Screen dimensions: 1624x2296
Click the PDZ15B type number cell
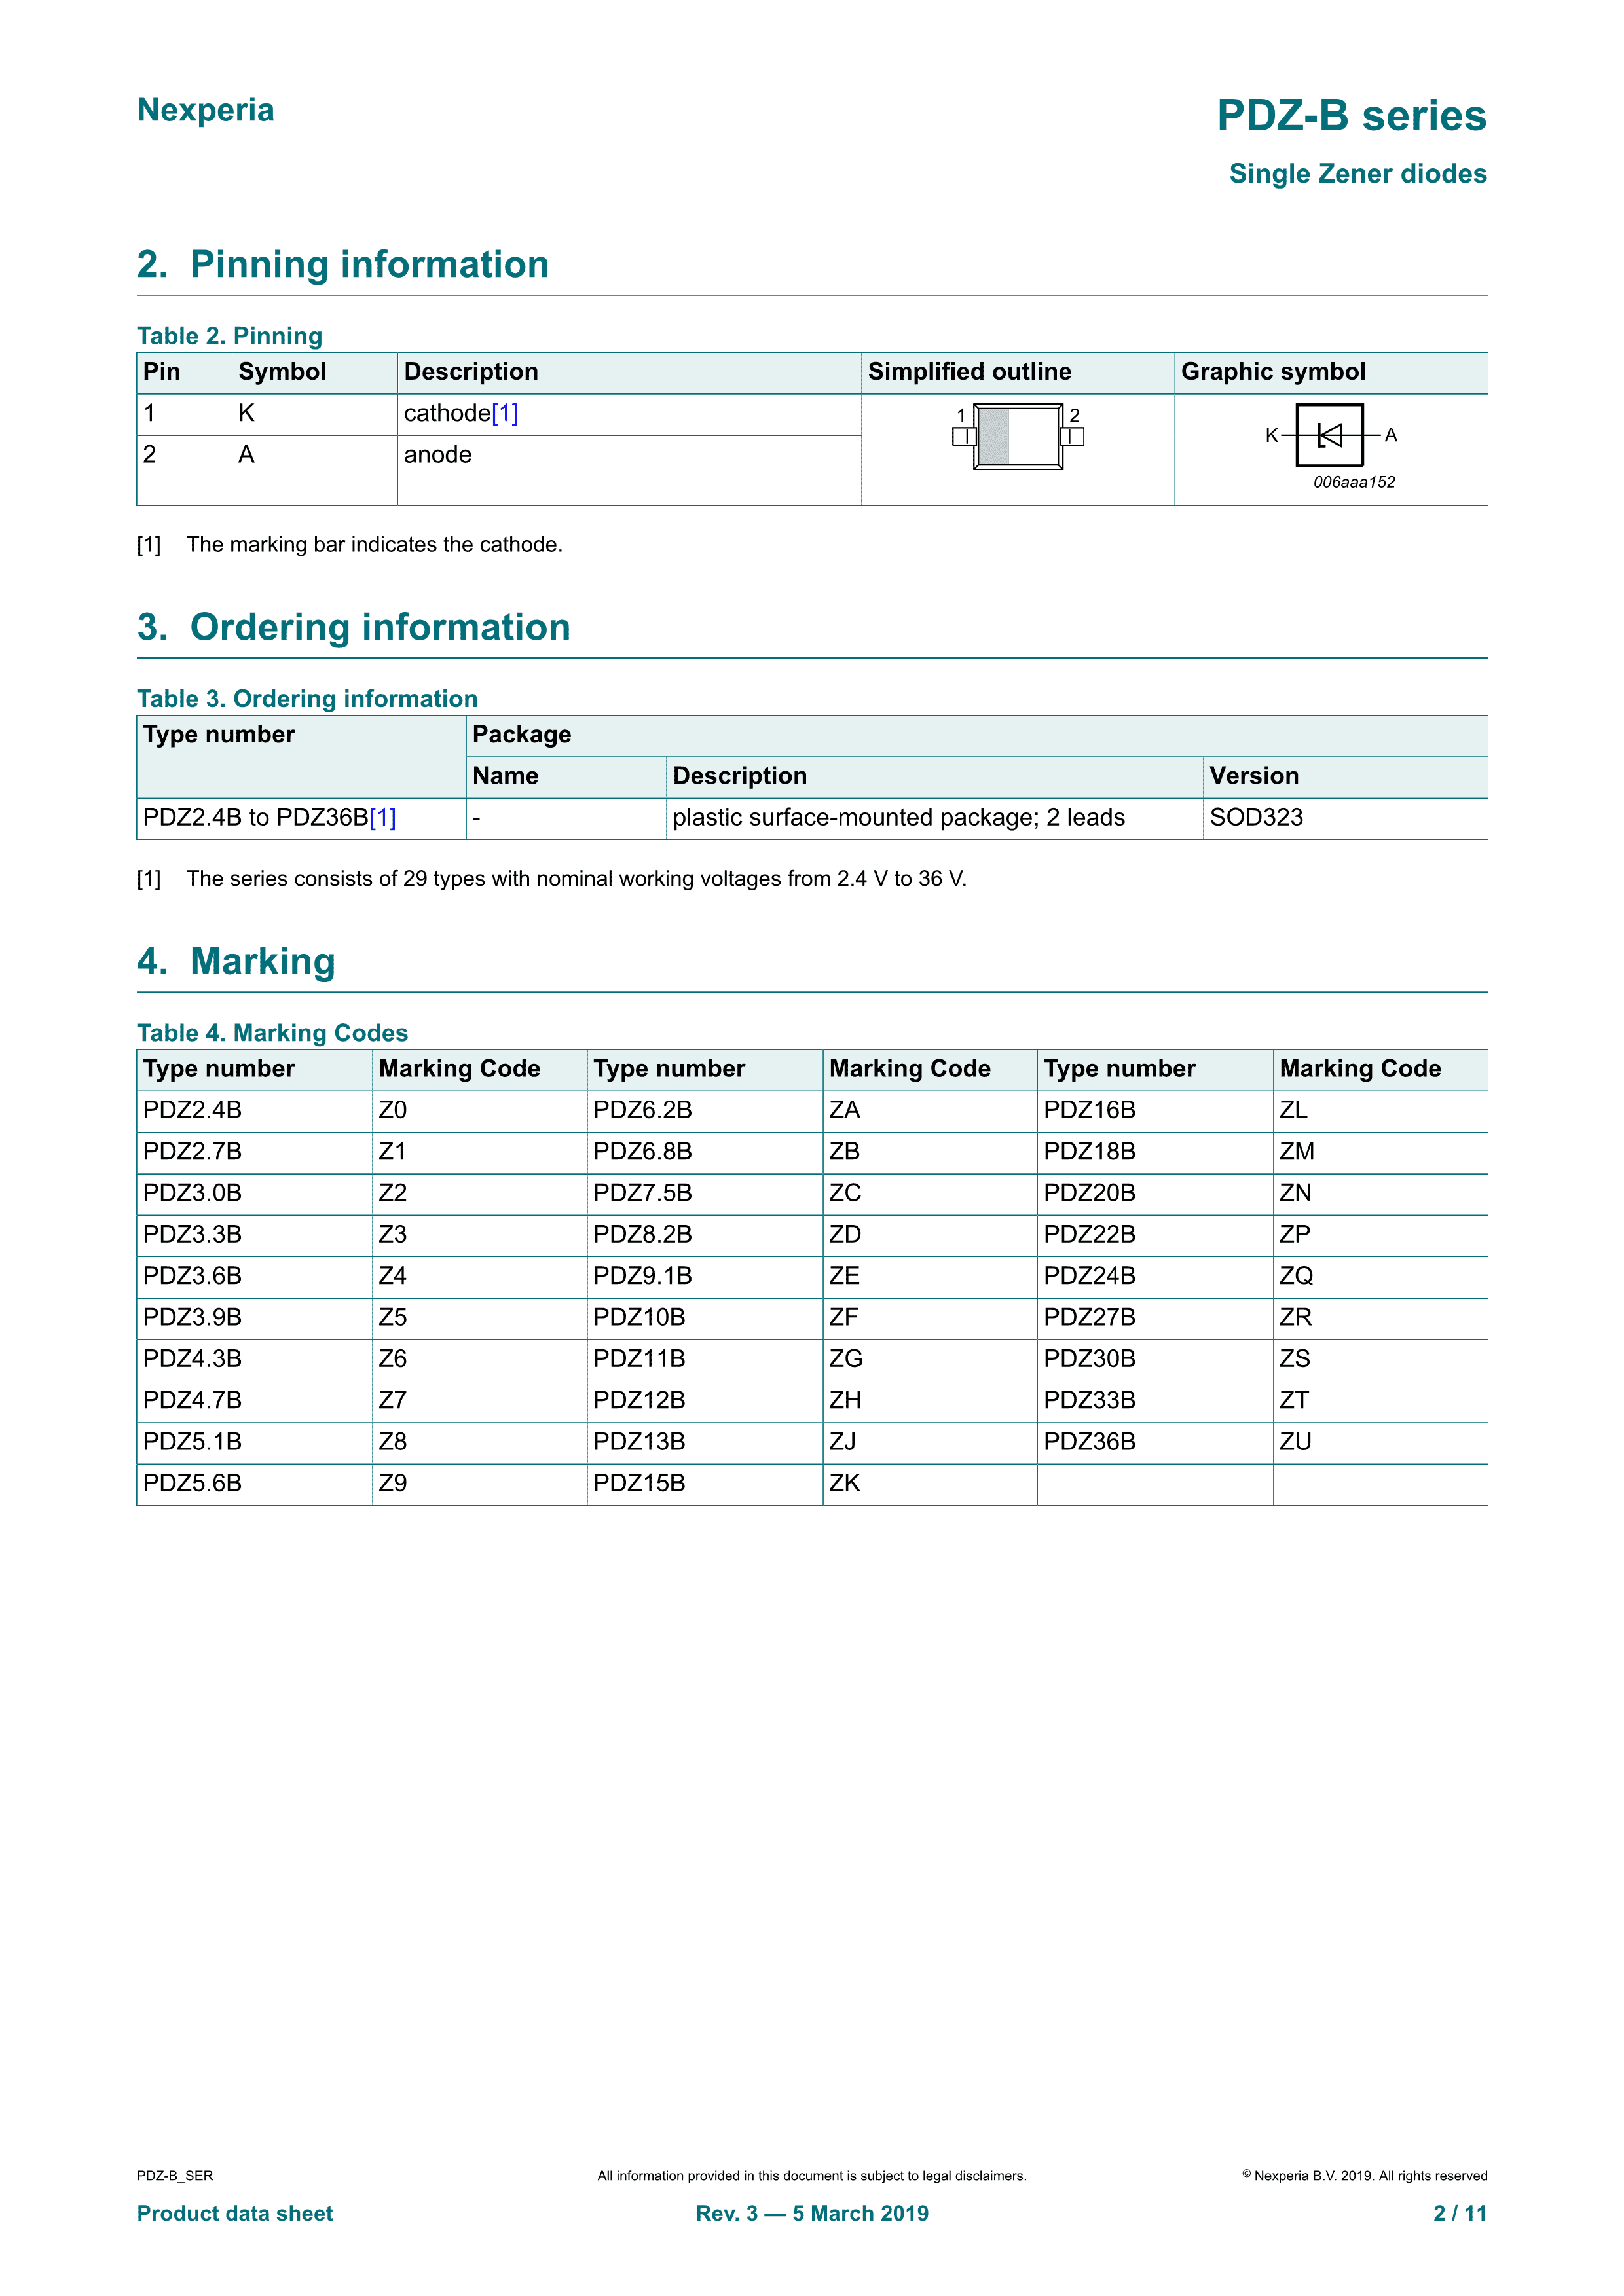point(639,1483)
